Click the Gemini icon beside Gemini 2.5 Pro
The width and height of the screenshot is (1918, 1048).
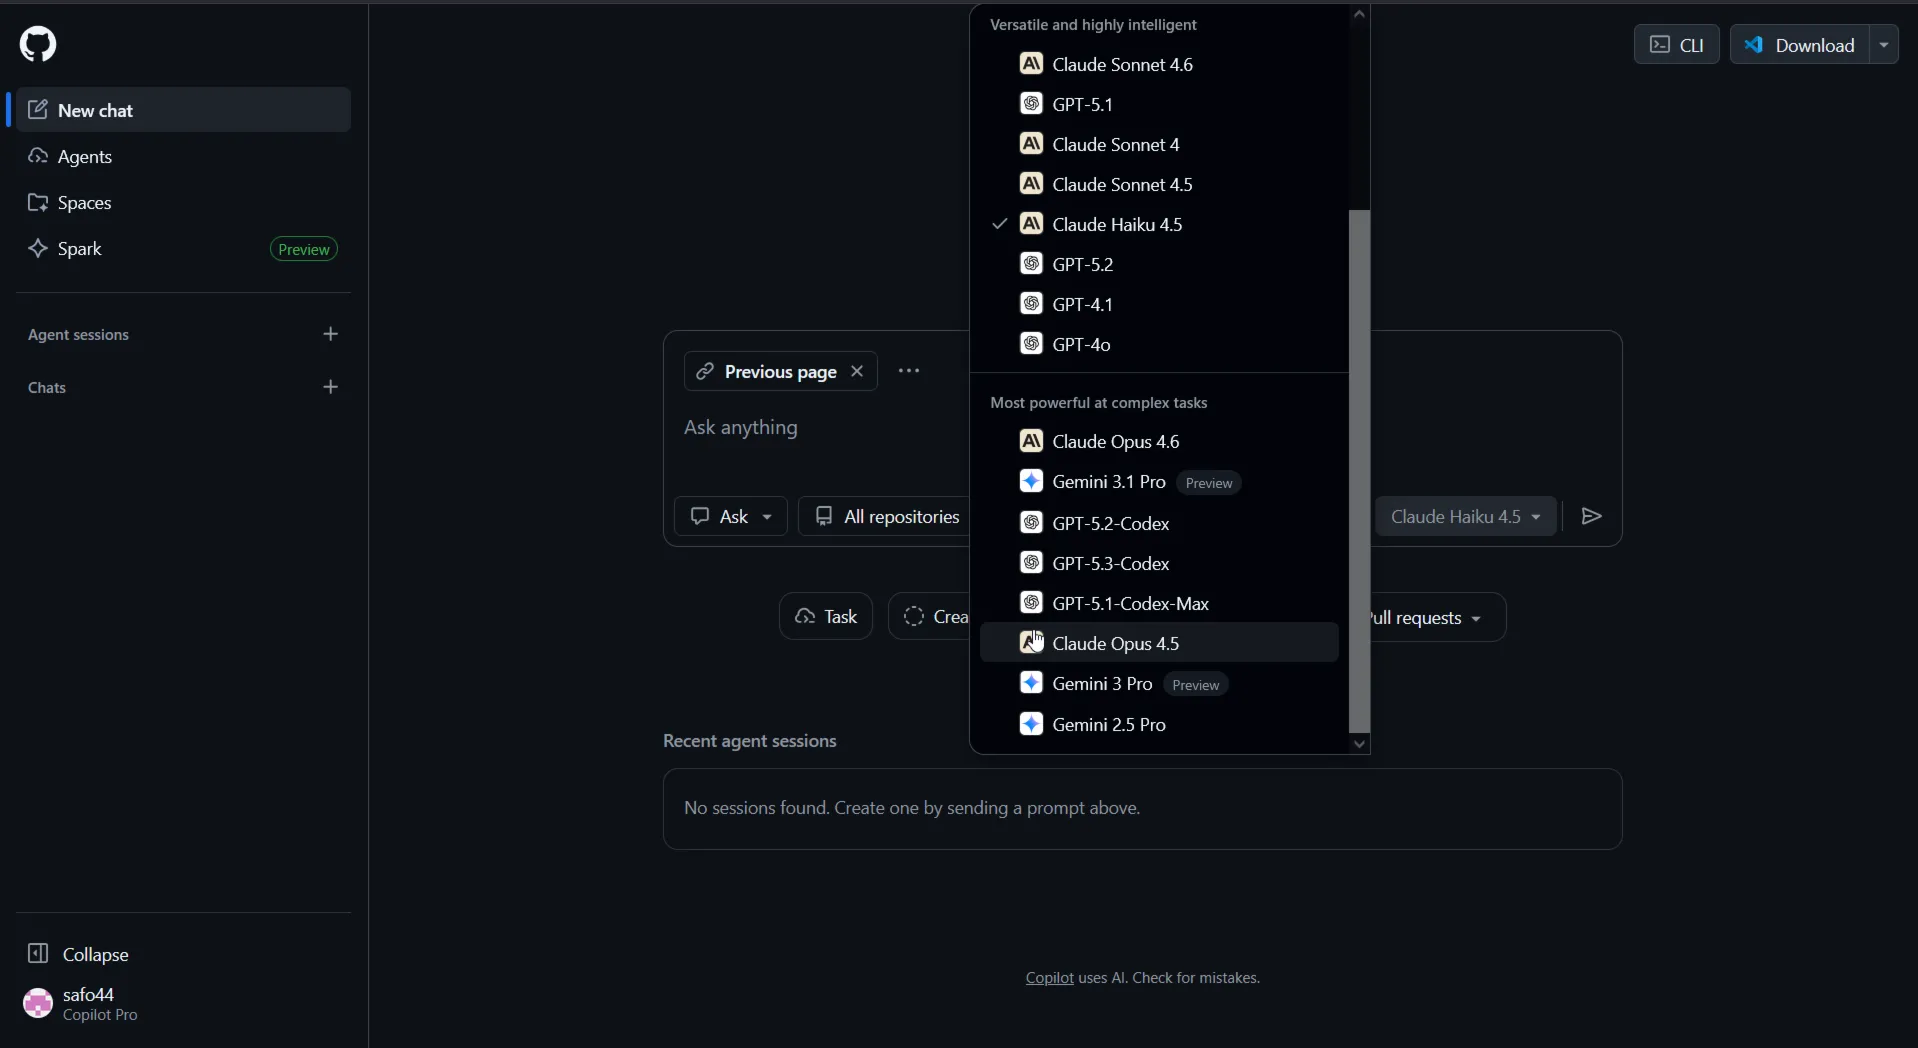tap(1031, 724)
